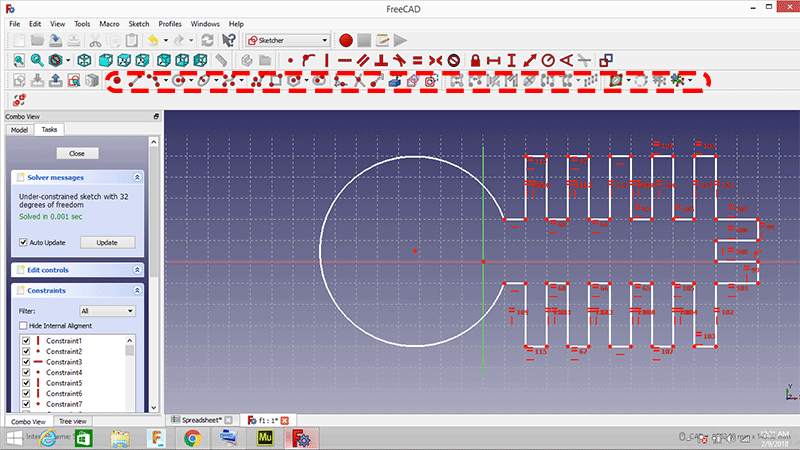Viewport: 800px width, 450px height.
Task: Open the Redo history dropdown arrow
Action: (191, 40)
